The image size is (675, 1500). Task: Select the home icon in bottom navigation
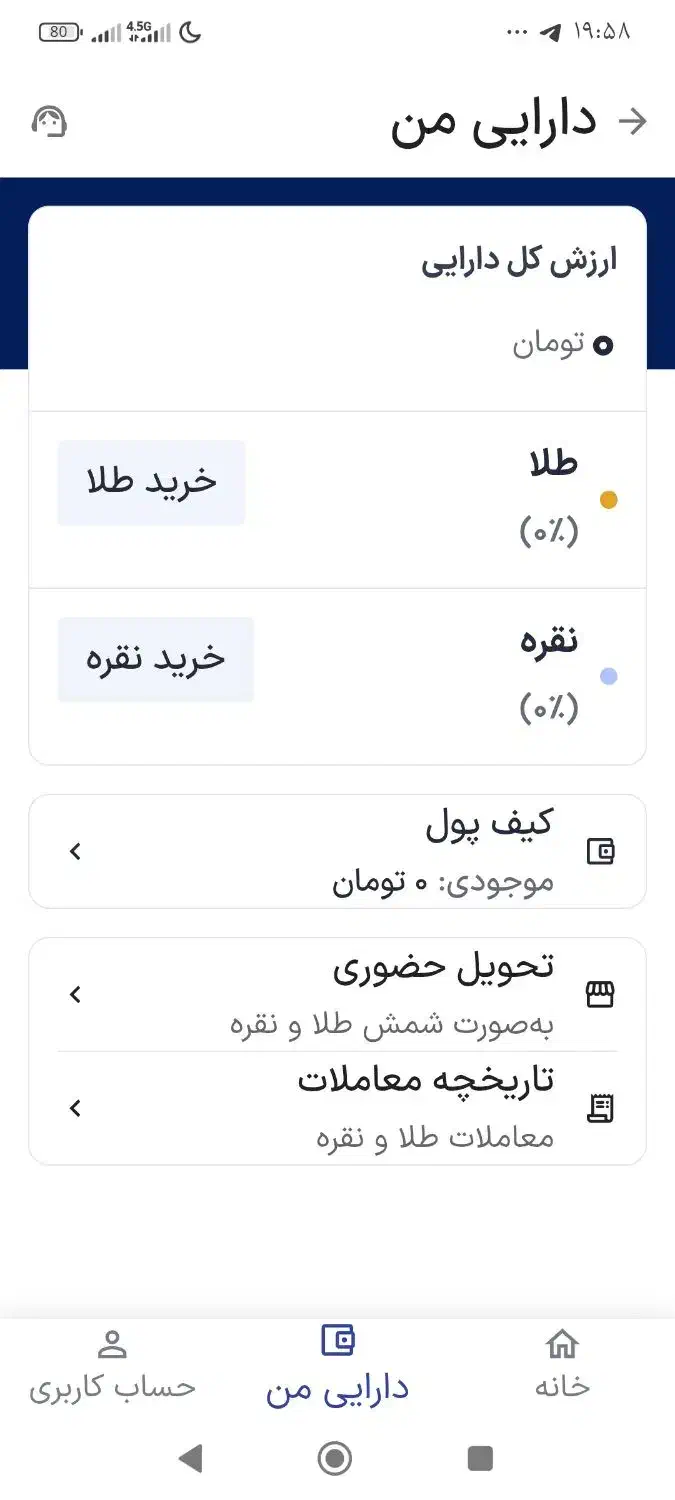pyautogui.click(x=560, y=1345)
